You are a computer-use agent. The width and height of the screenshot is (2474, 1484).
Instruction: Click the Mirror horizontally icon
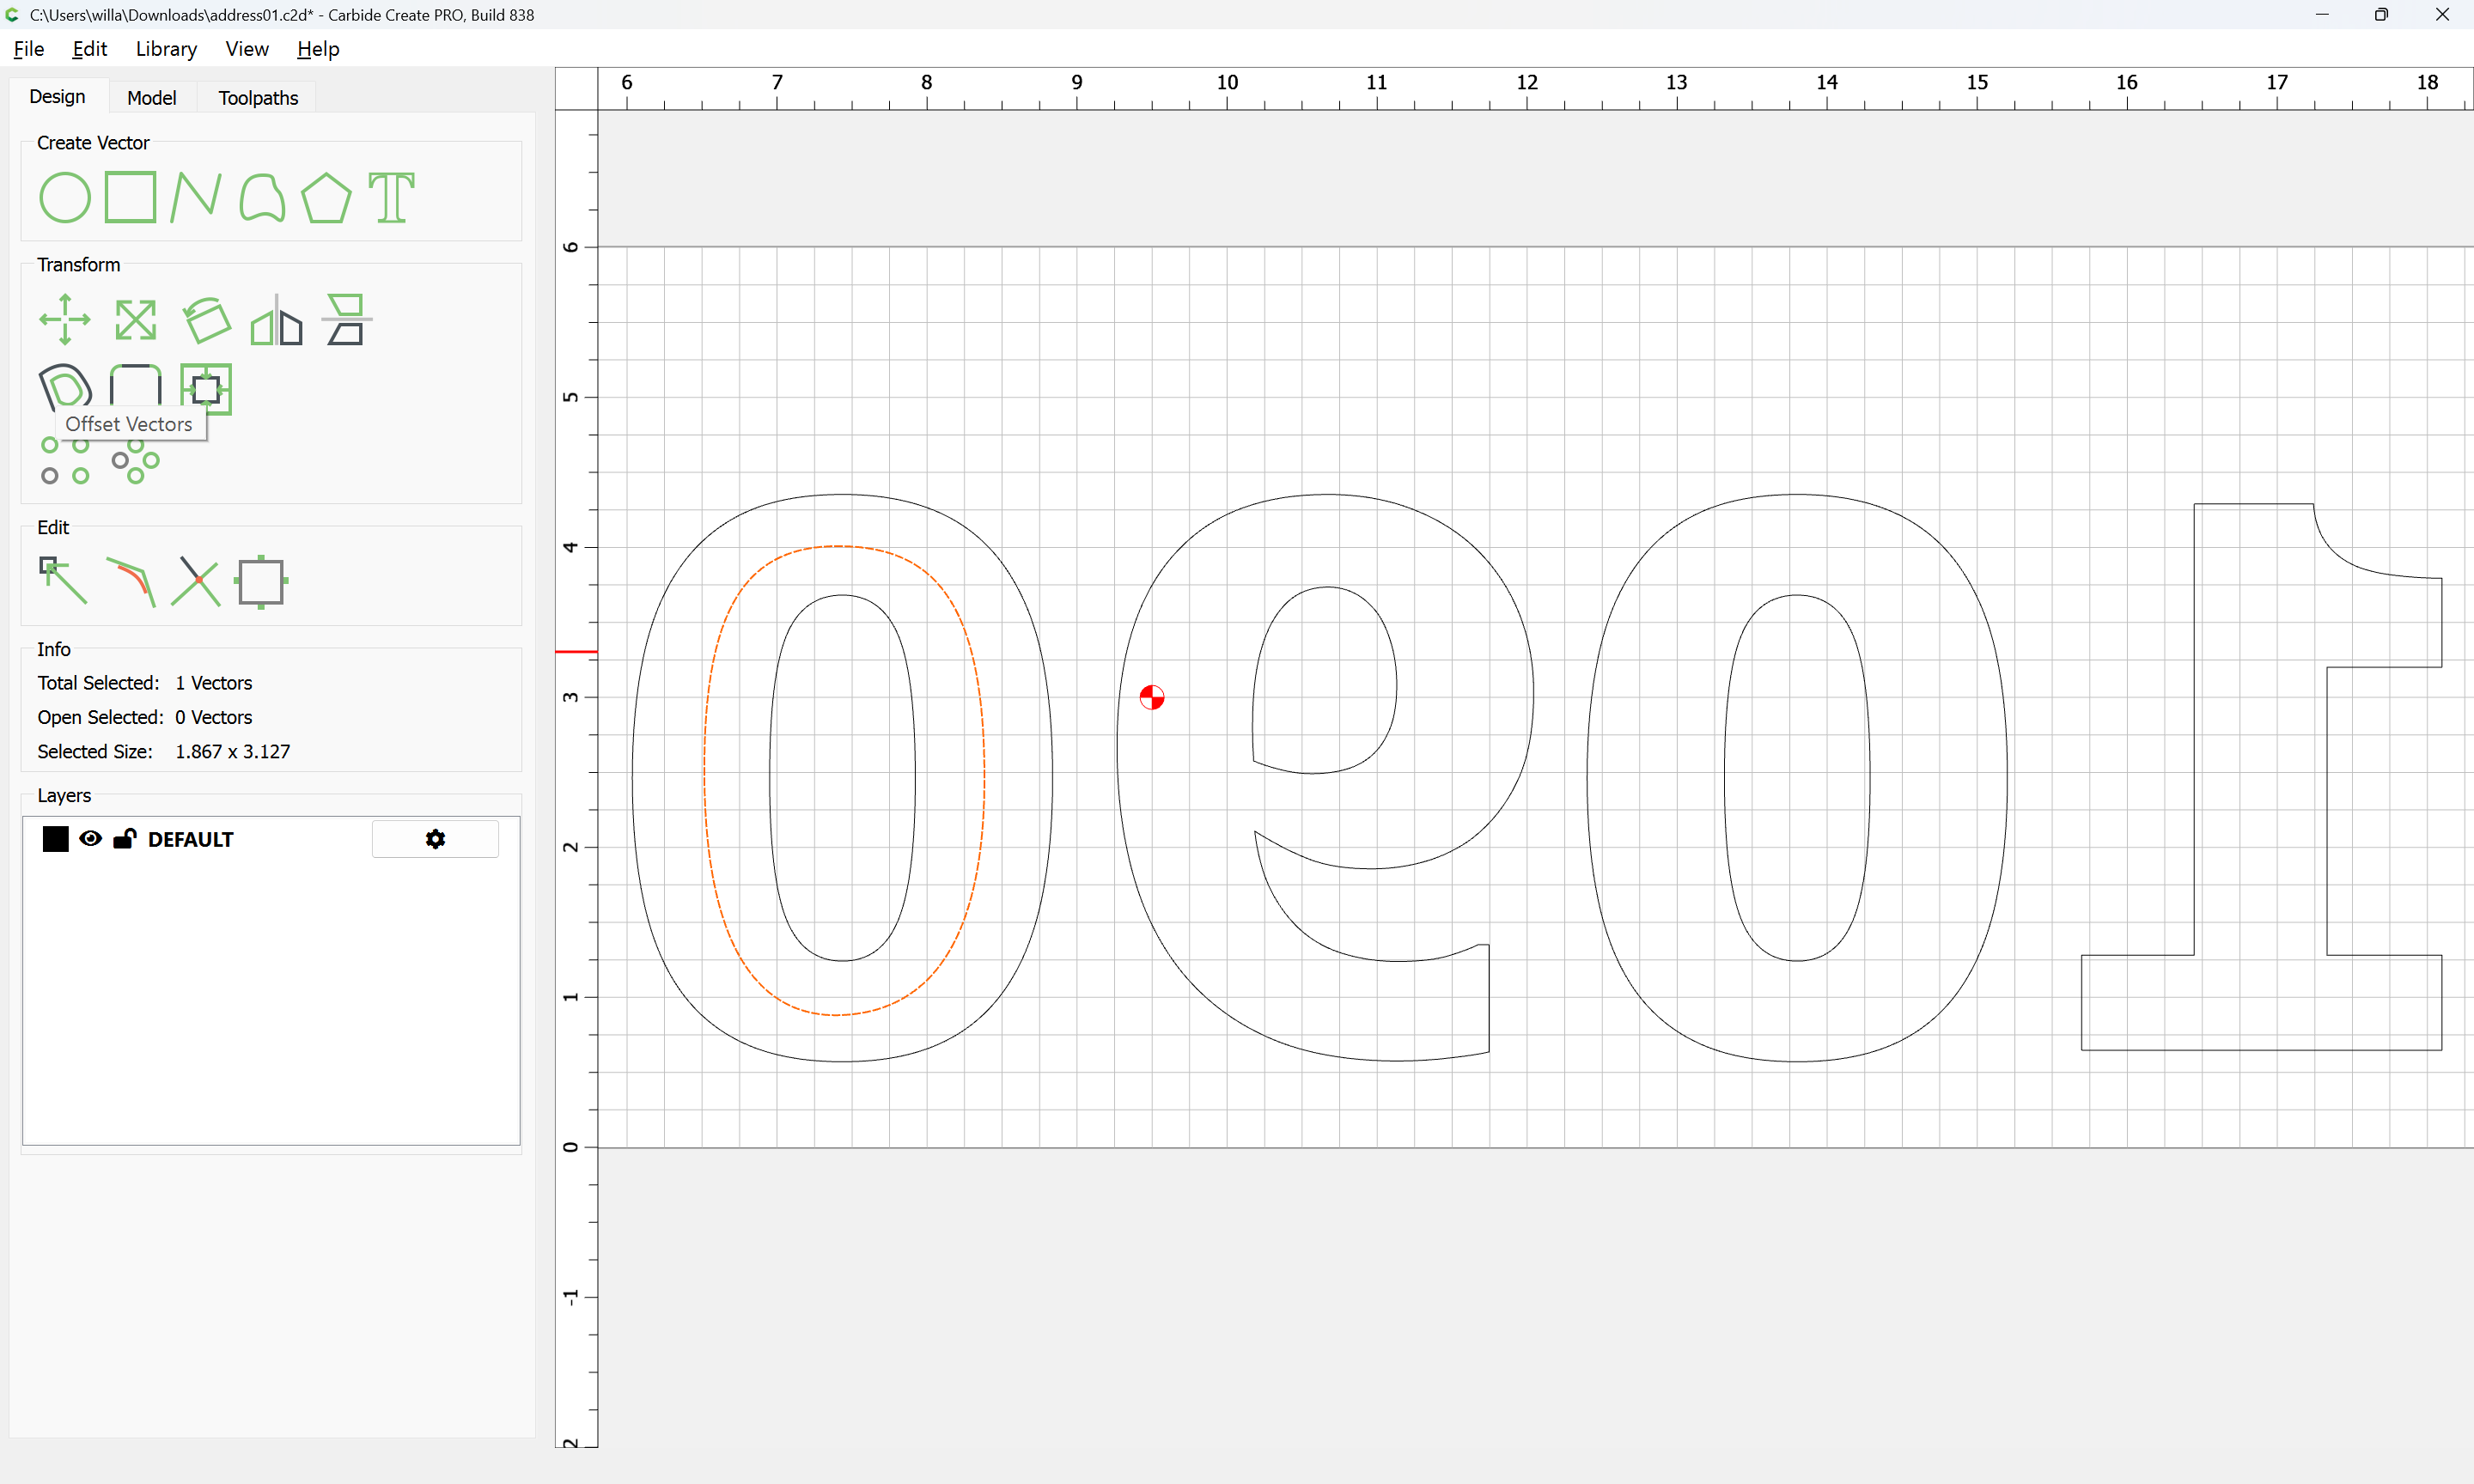[x=276, y=320]
